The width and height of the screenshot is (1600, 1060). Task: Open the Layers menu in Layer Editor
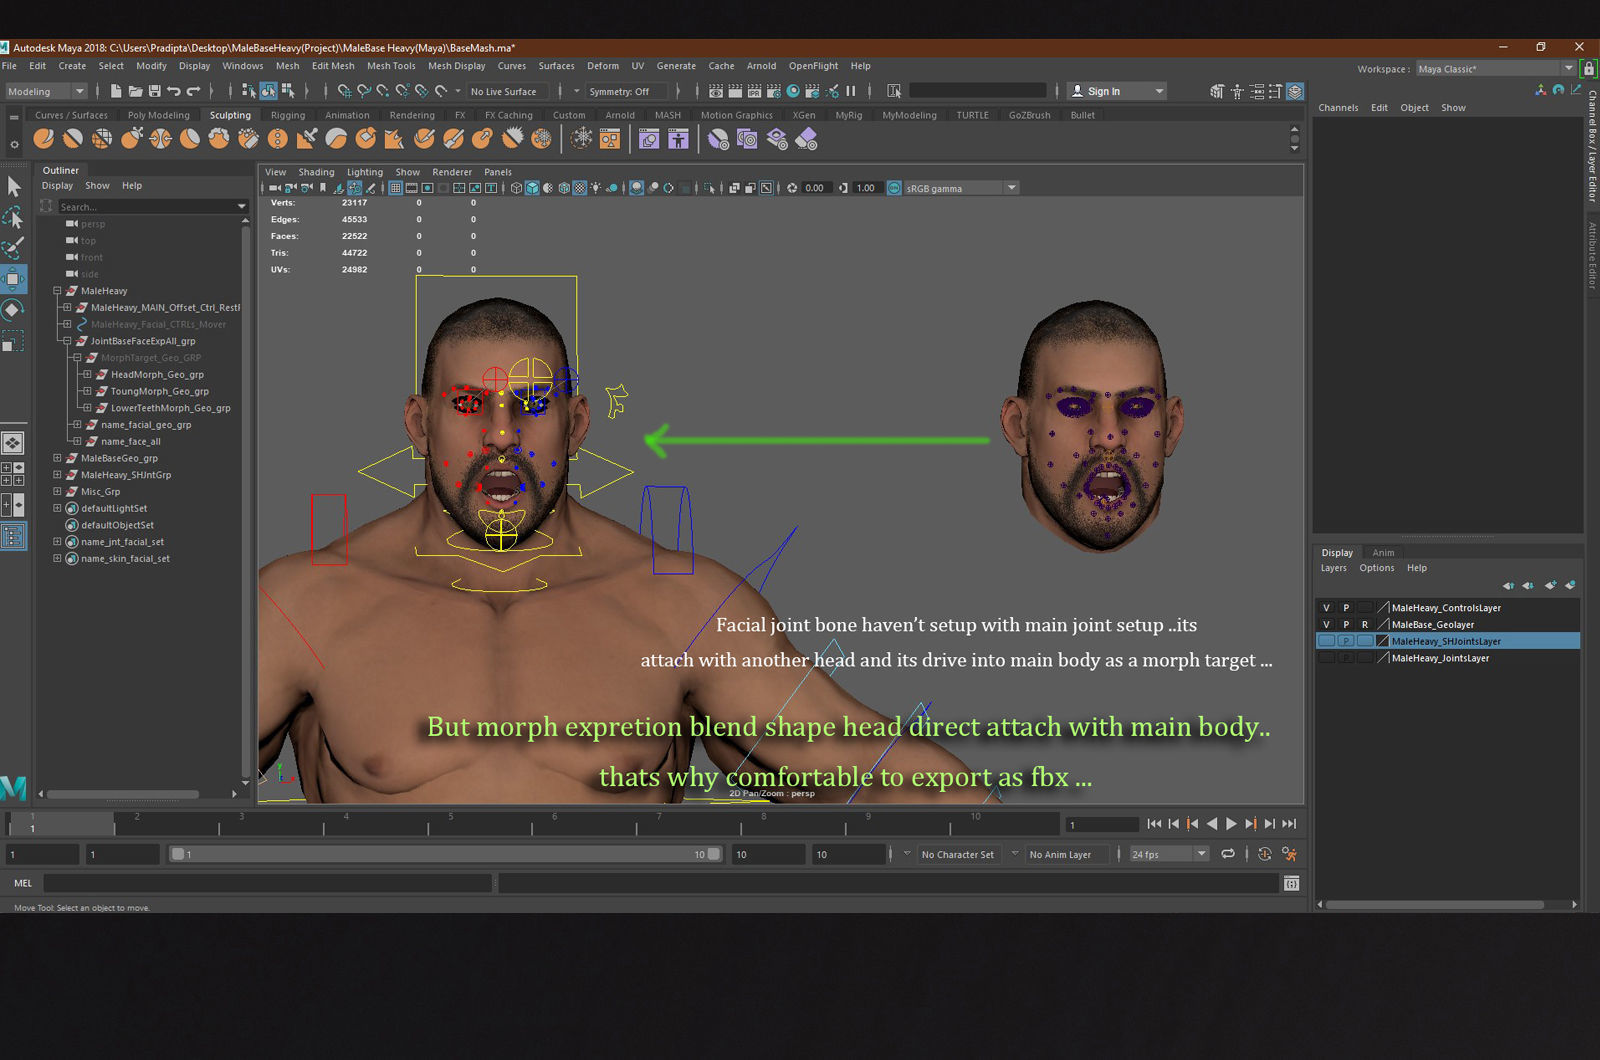pos(1333,568)
